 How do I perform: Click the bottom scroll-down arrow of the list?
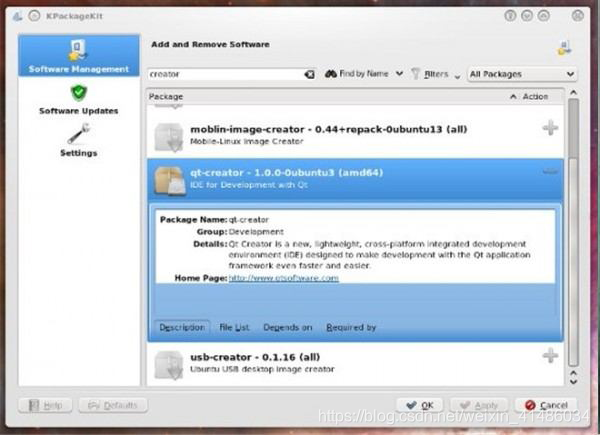pos(573,381)
